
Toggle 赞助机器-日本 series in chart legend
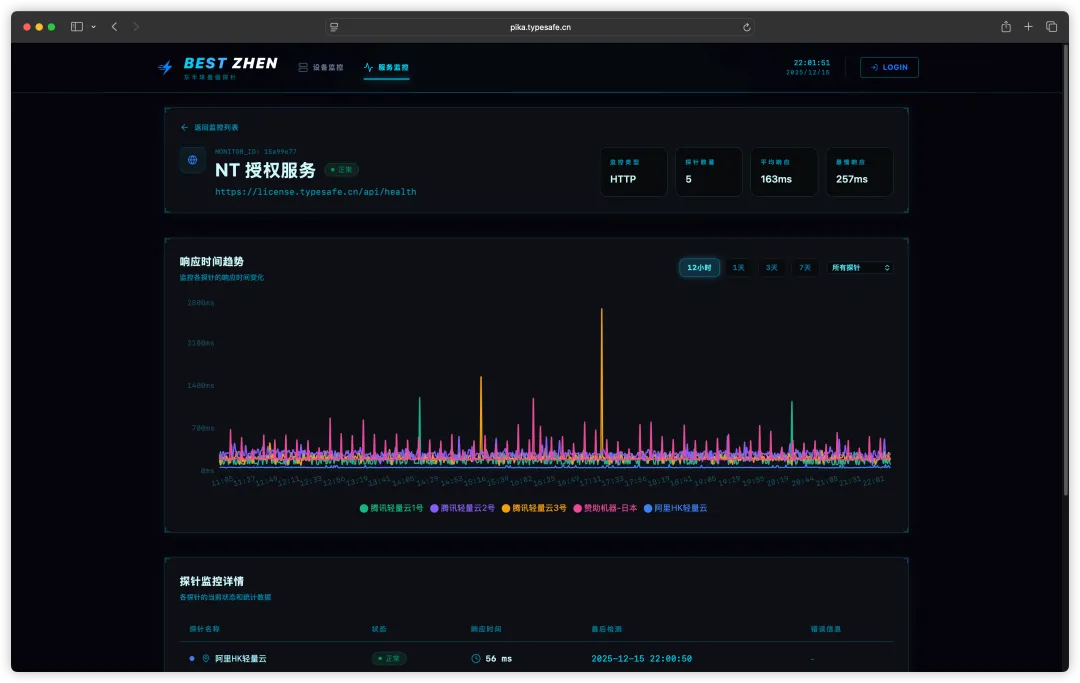coord(605,508)
